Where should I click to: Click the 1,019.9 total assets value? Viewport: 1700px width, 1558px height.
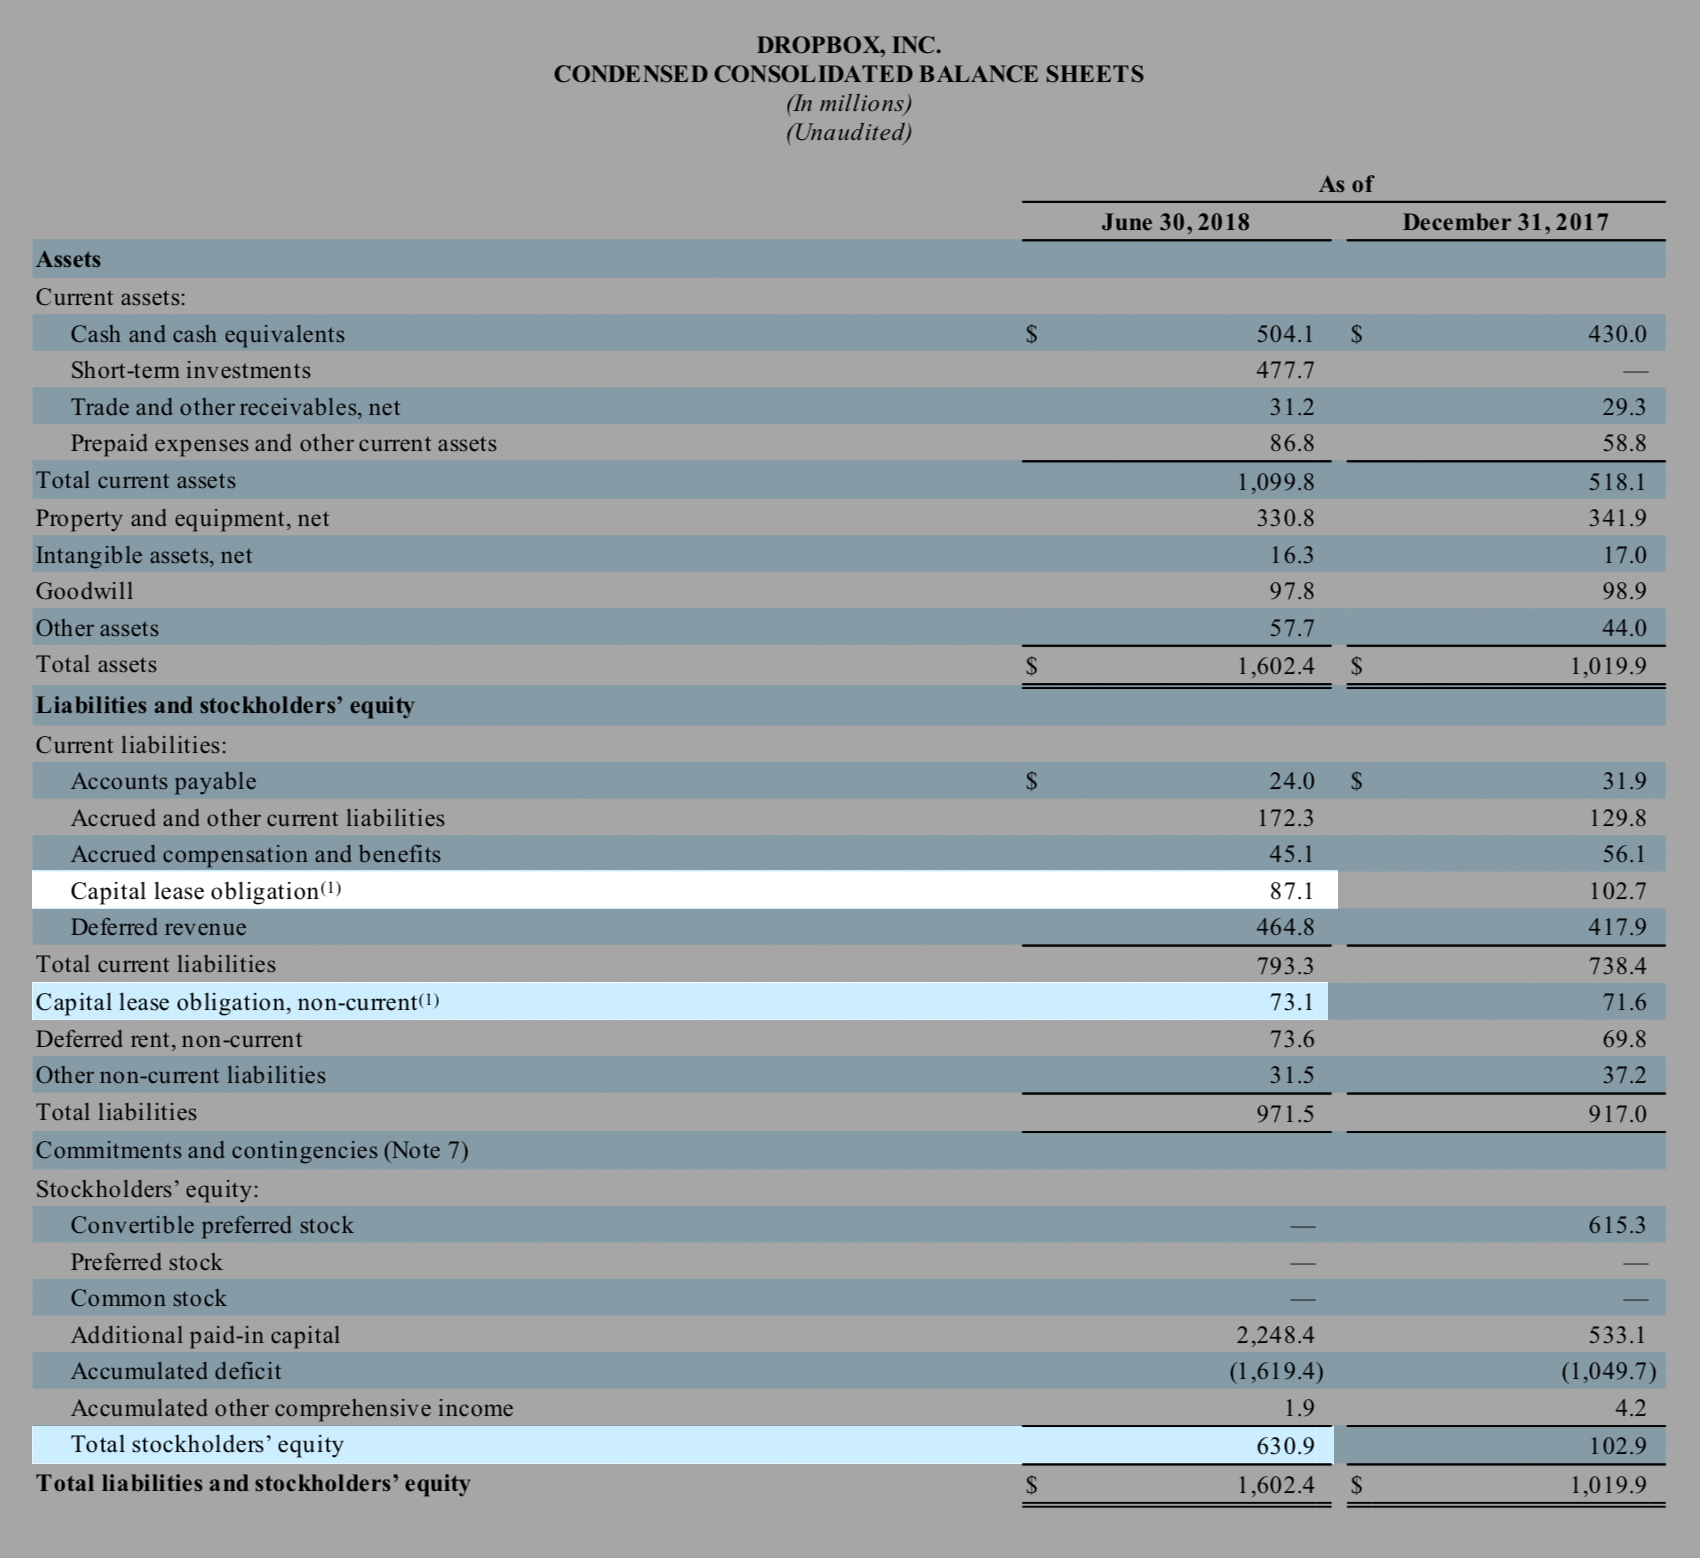click(1608, 666)
